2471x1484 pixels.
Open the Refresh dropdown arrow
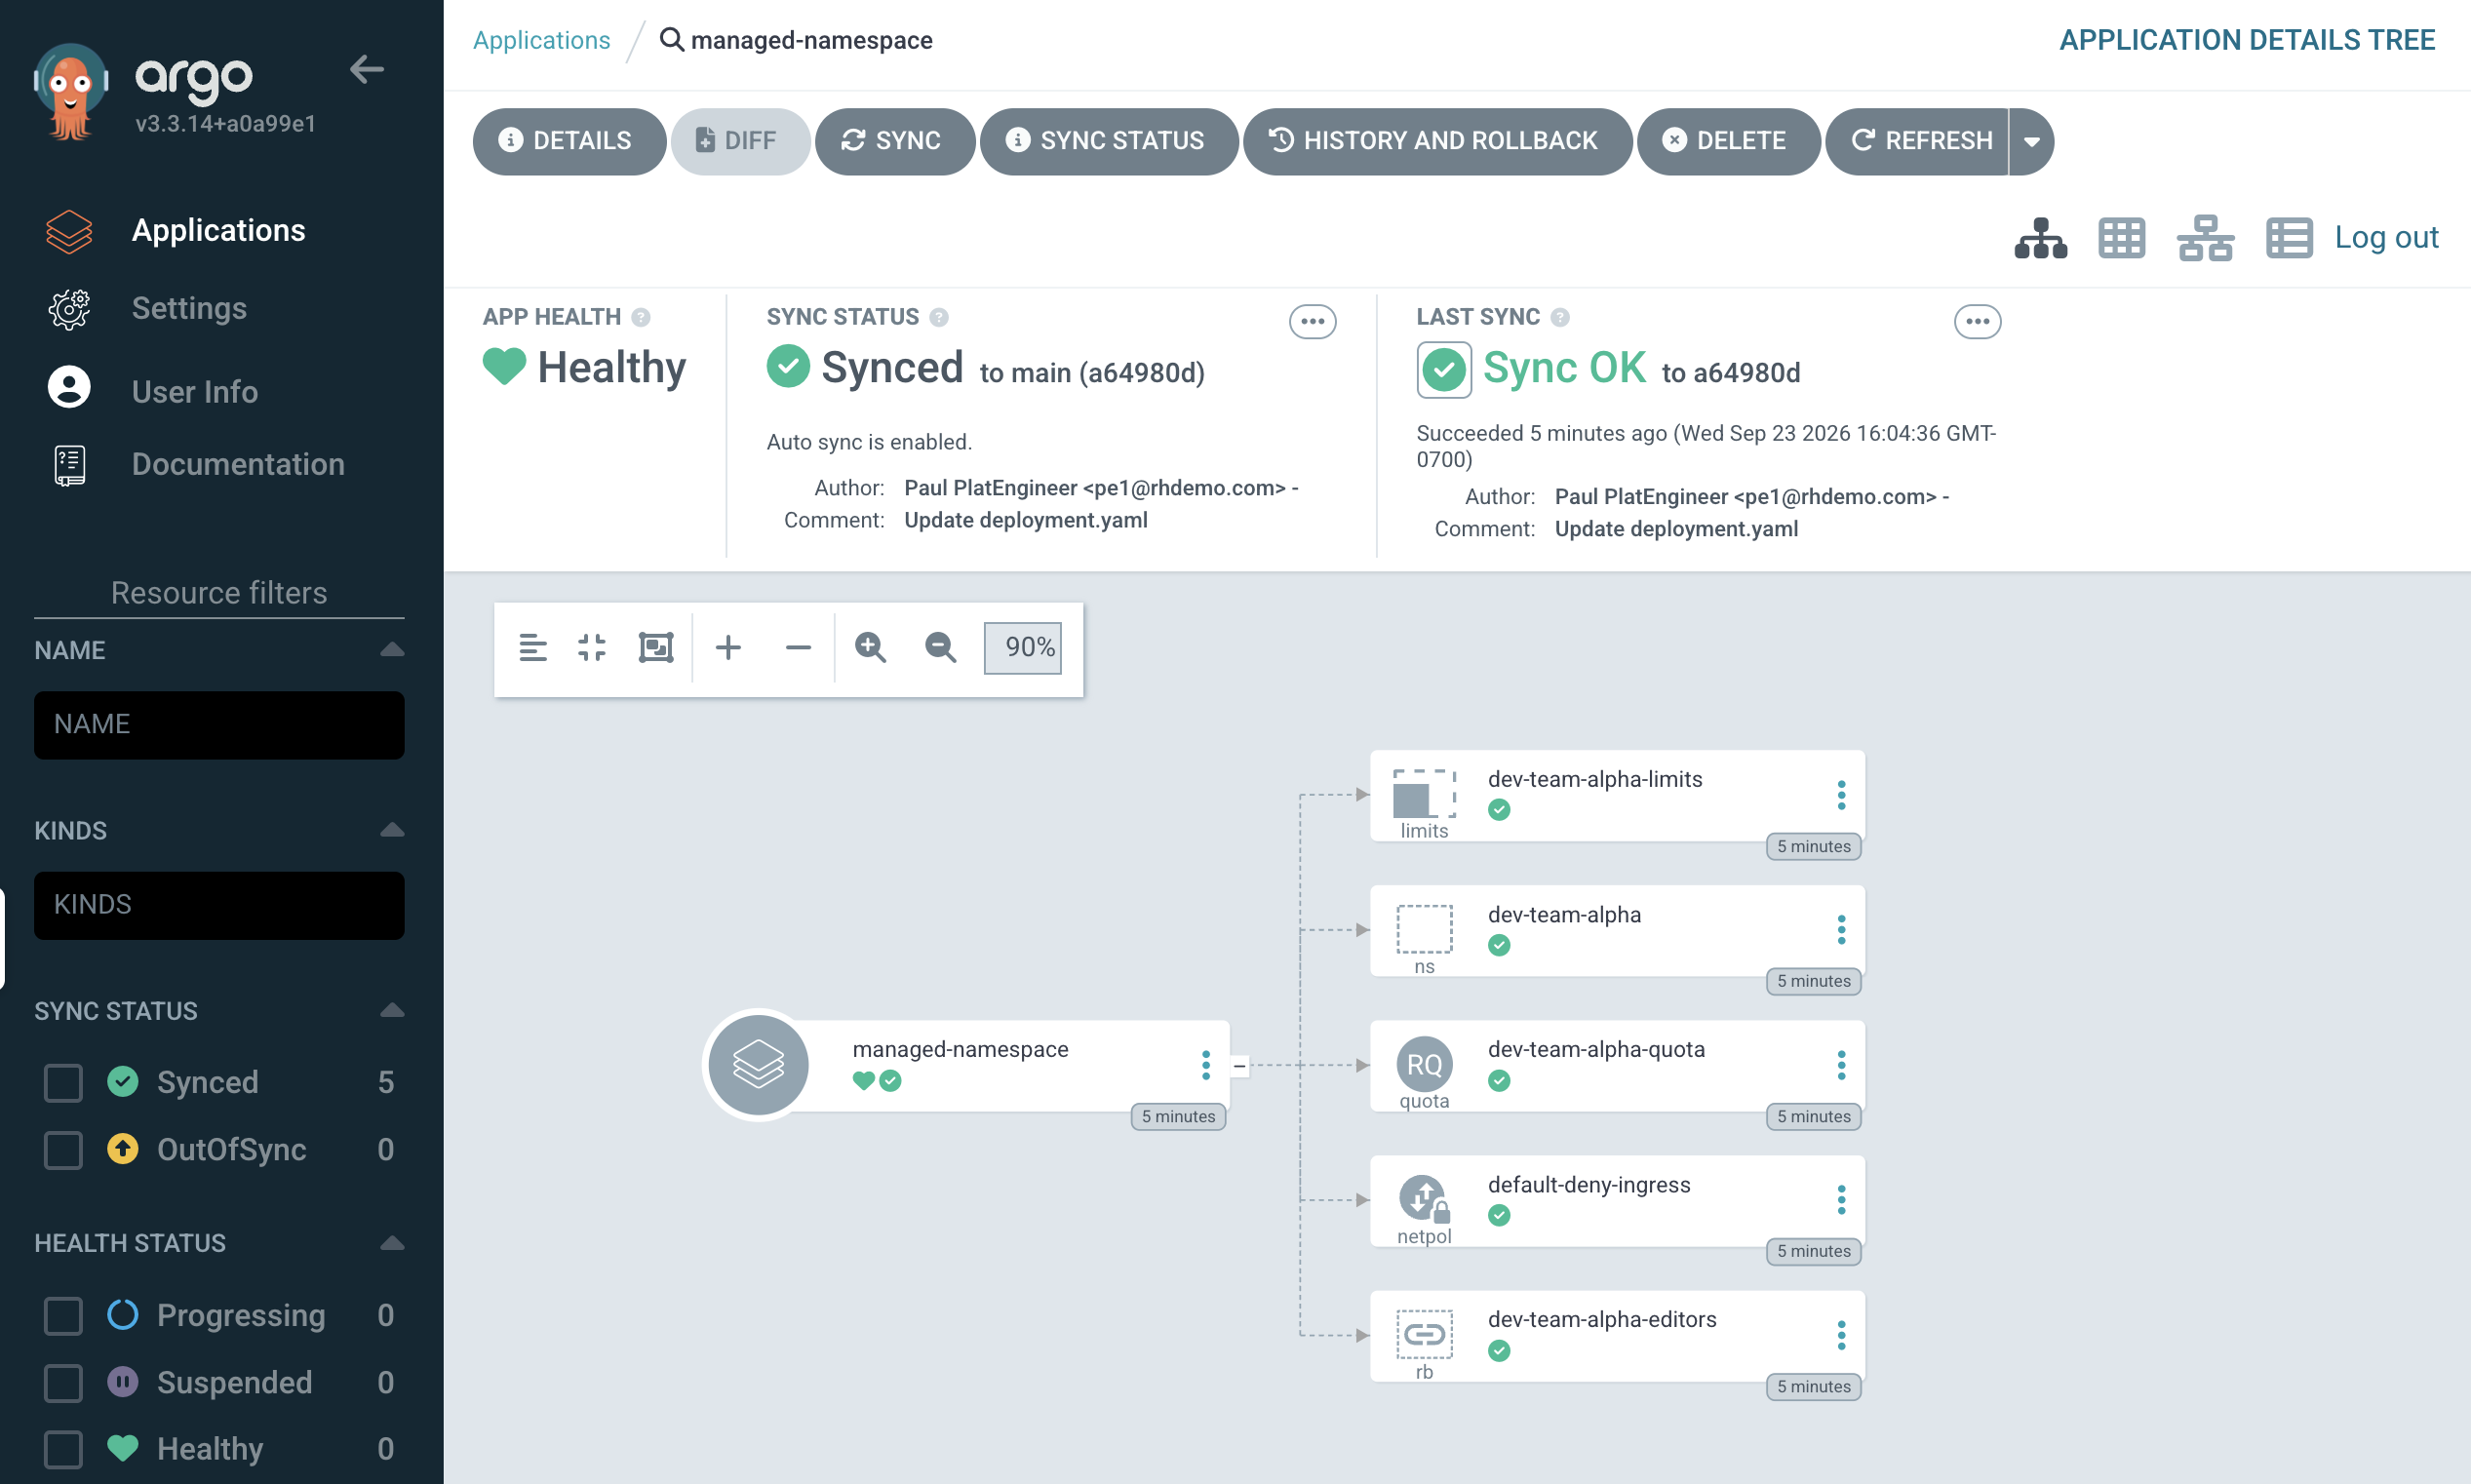[x=2031, y=141]
